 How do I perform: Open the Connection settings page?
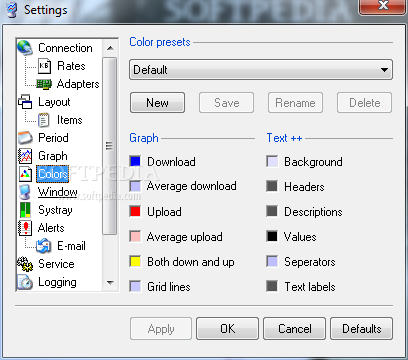tap(65, 48)
